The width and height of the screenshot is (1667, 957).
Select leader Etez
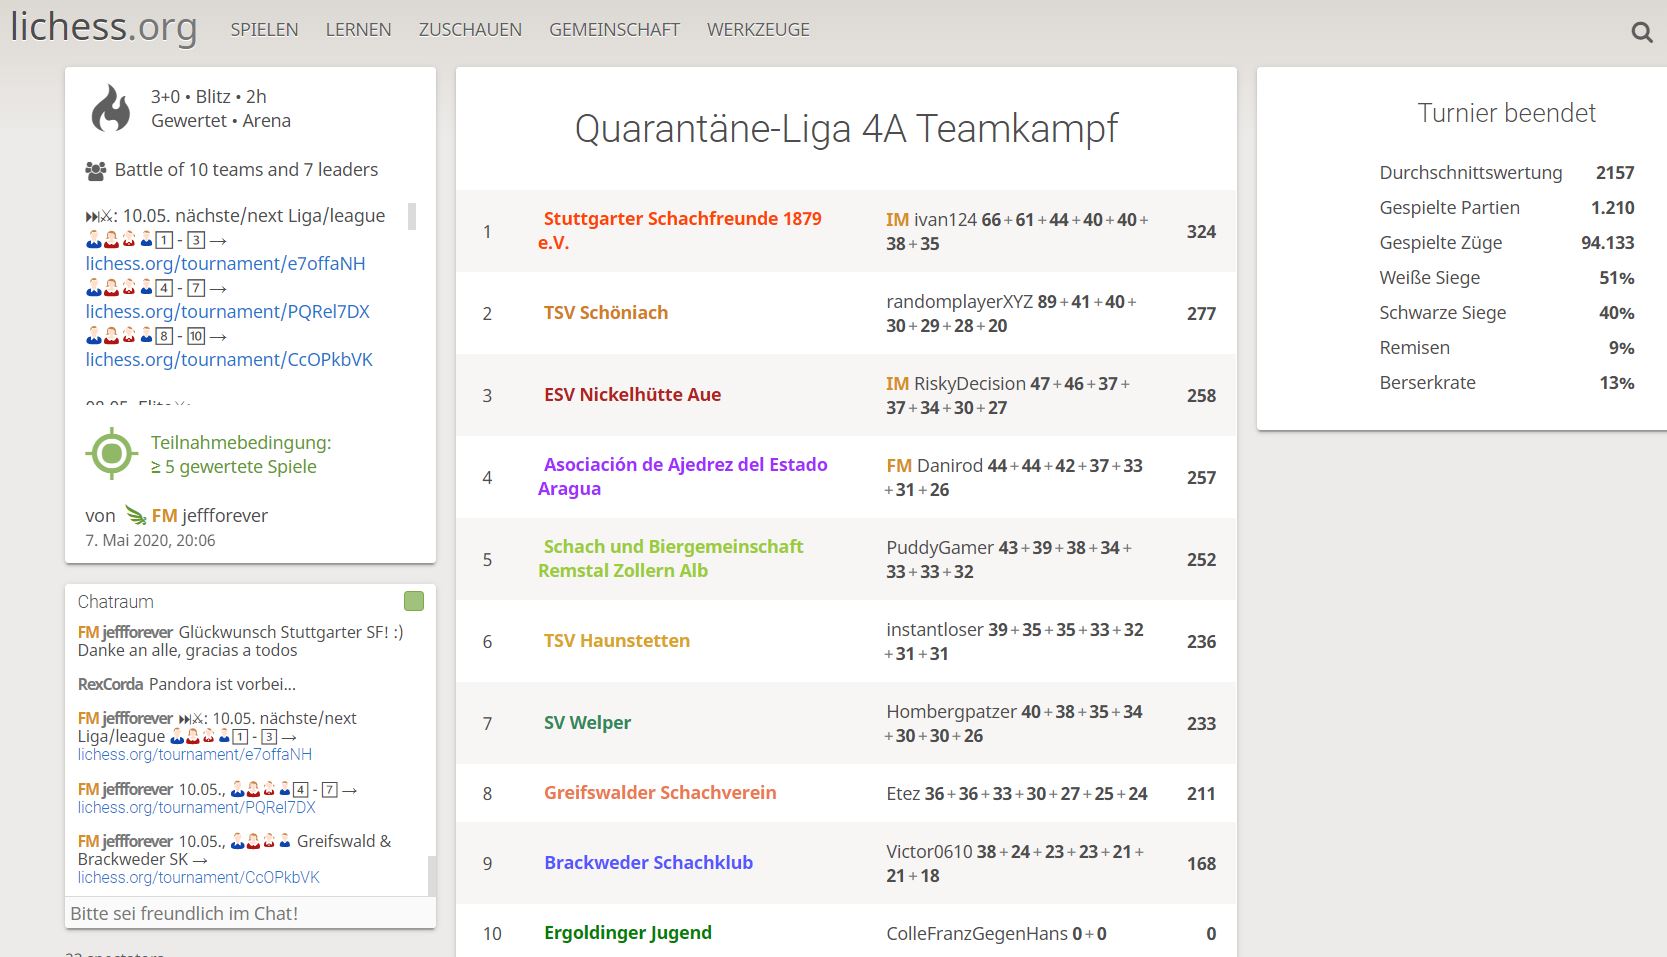(x=903, y=794)
